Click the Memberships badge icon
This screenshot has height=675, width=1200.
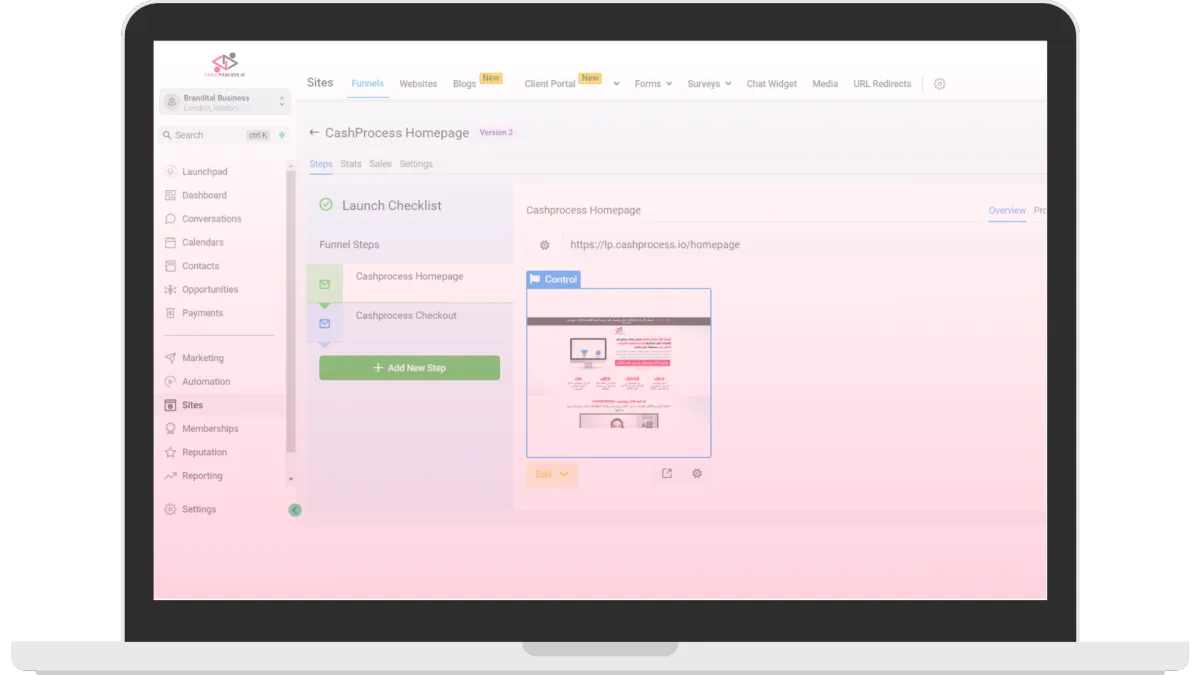coord(170,429)
